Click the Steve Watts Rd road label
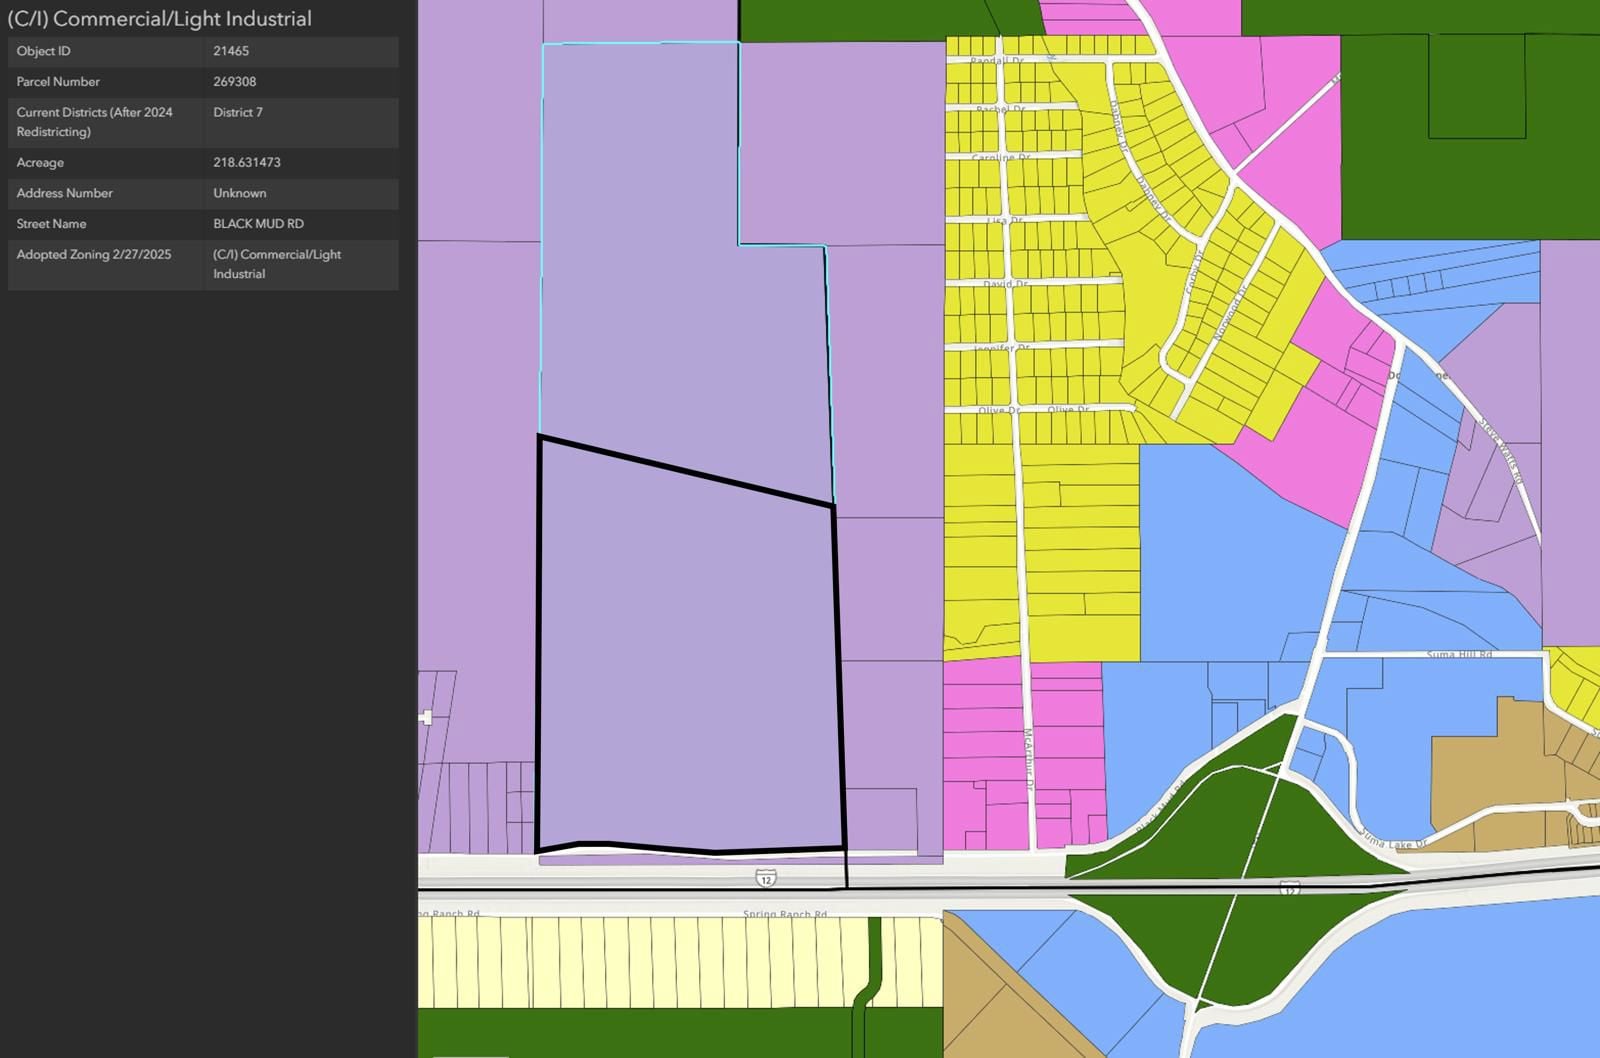The width and height of the screenshot is (1600, 1058). point(1501,451)
